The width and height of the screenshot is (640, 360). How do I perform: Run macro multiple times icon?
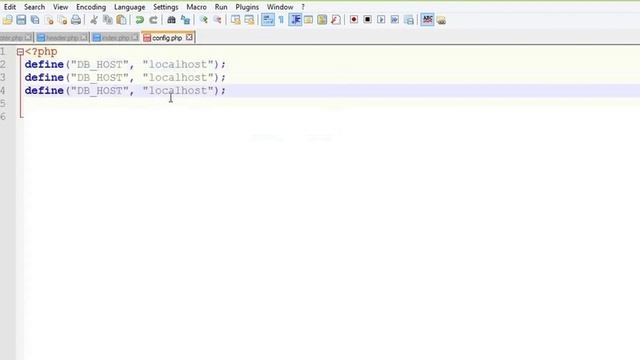395,20
